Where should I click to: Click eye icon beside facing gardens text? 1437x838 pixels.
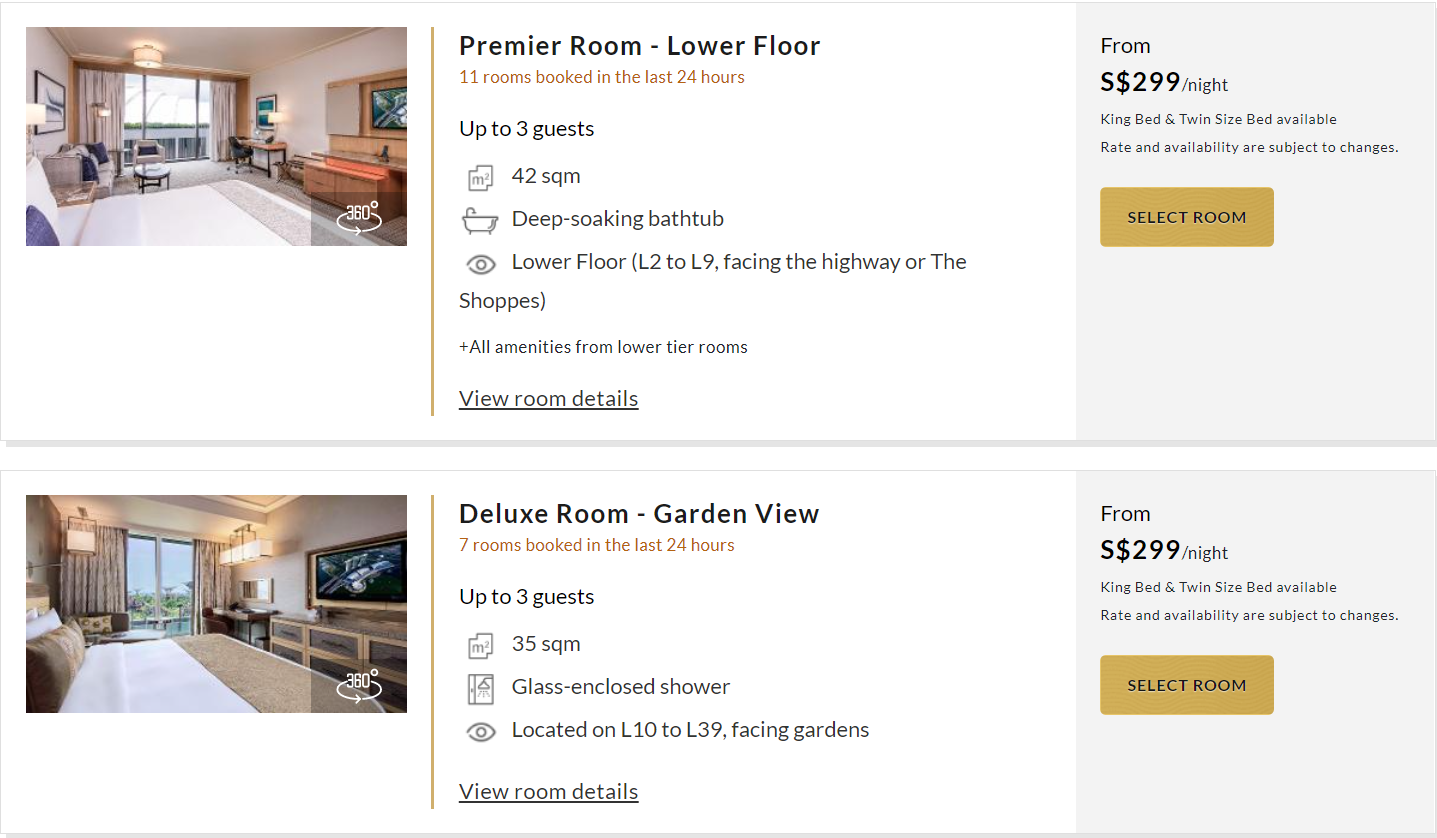(481, 732)
